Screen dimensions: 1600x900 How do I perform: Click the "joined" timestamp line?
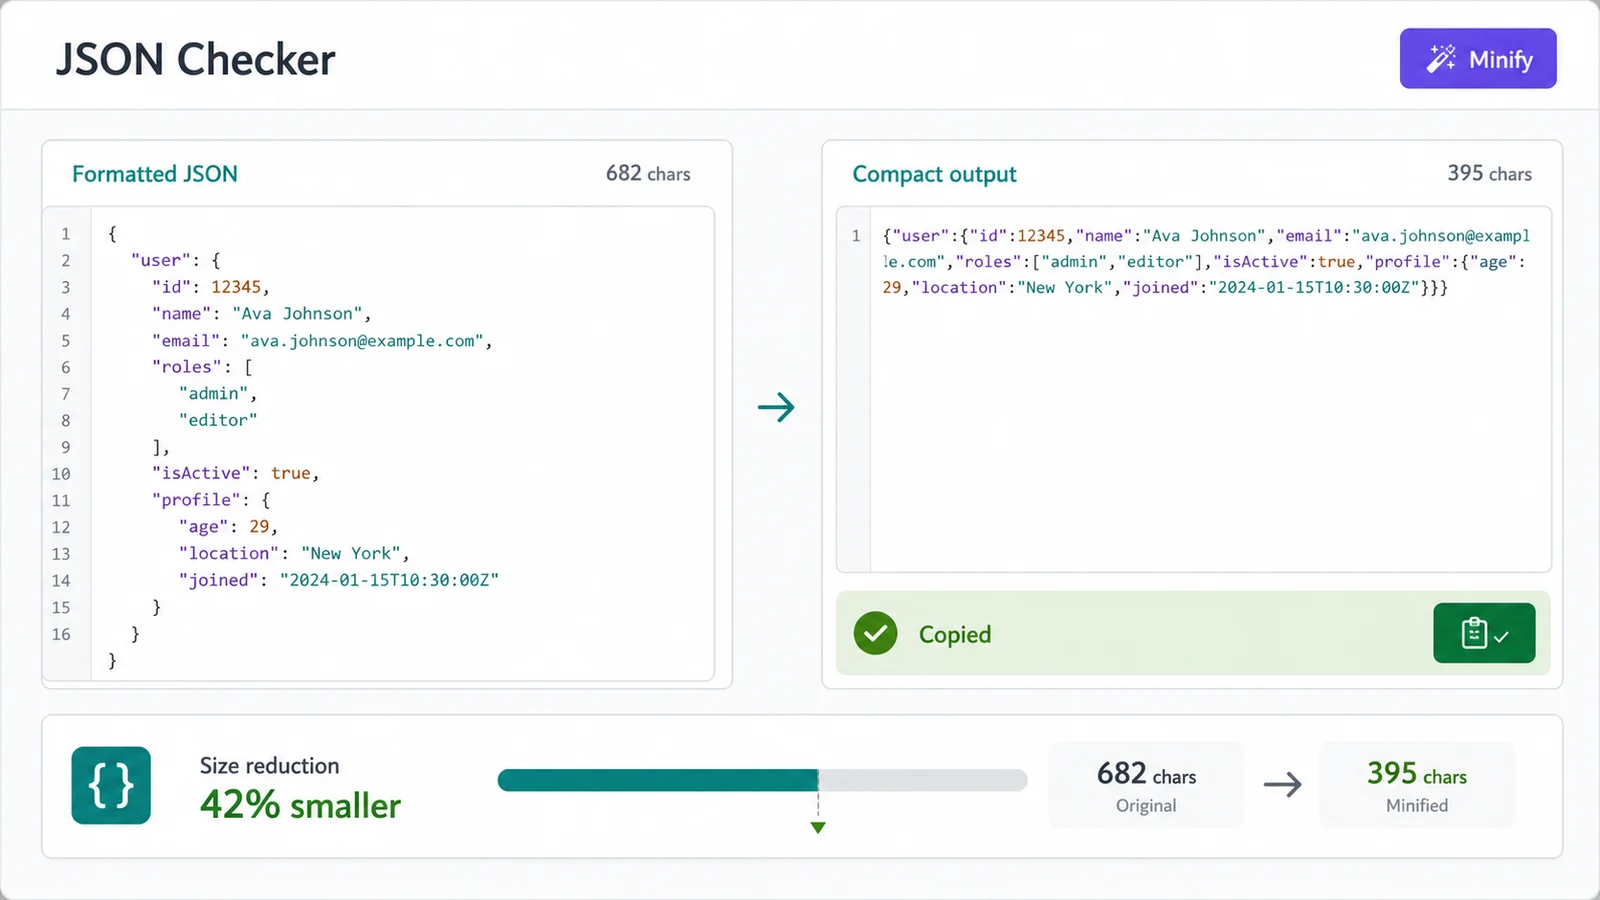click(339, 580)
